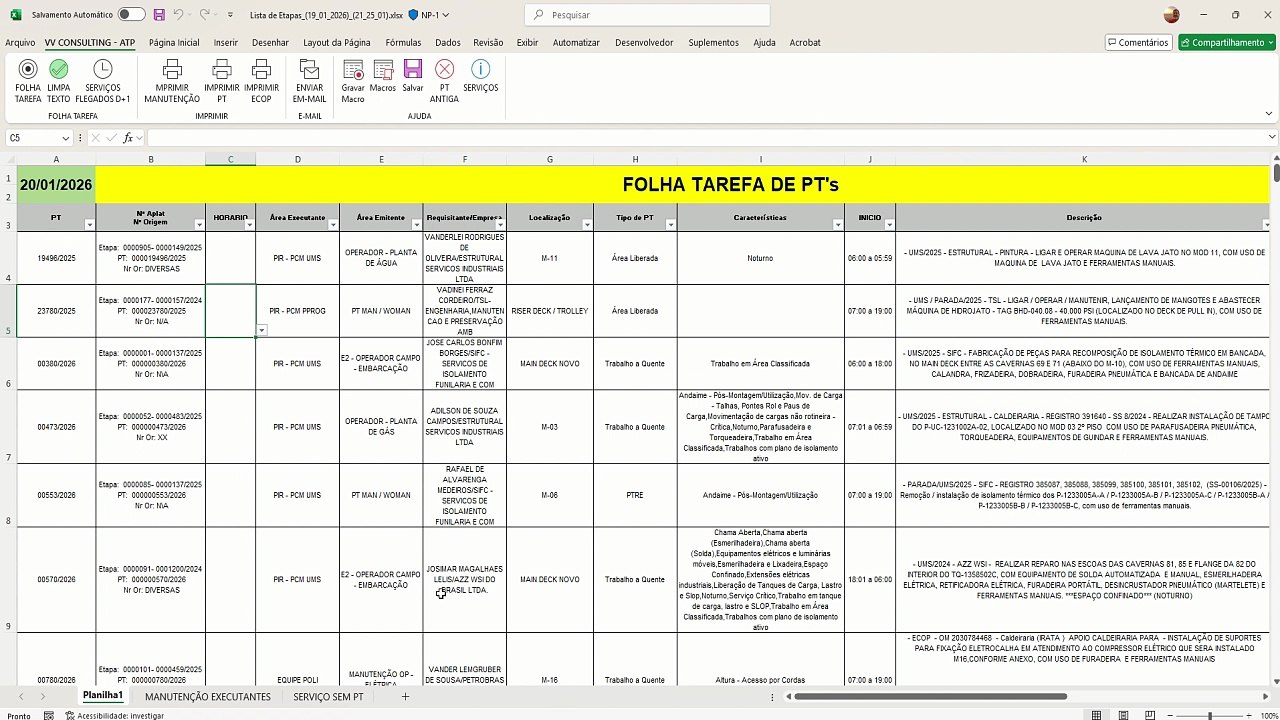Viewport: 1280px width, 720px height.
Task: Switch to SERVIÇO SEM PT sheet
Action: click(x=328, y=696)
